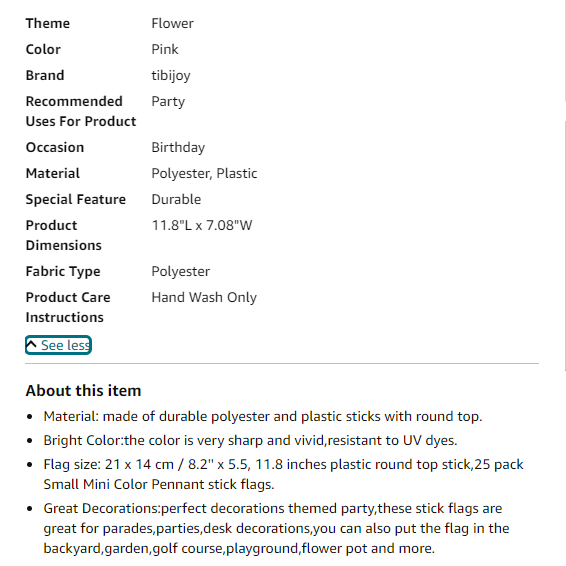Click the Color value Pink

tap(165, 49)
